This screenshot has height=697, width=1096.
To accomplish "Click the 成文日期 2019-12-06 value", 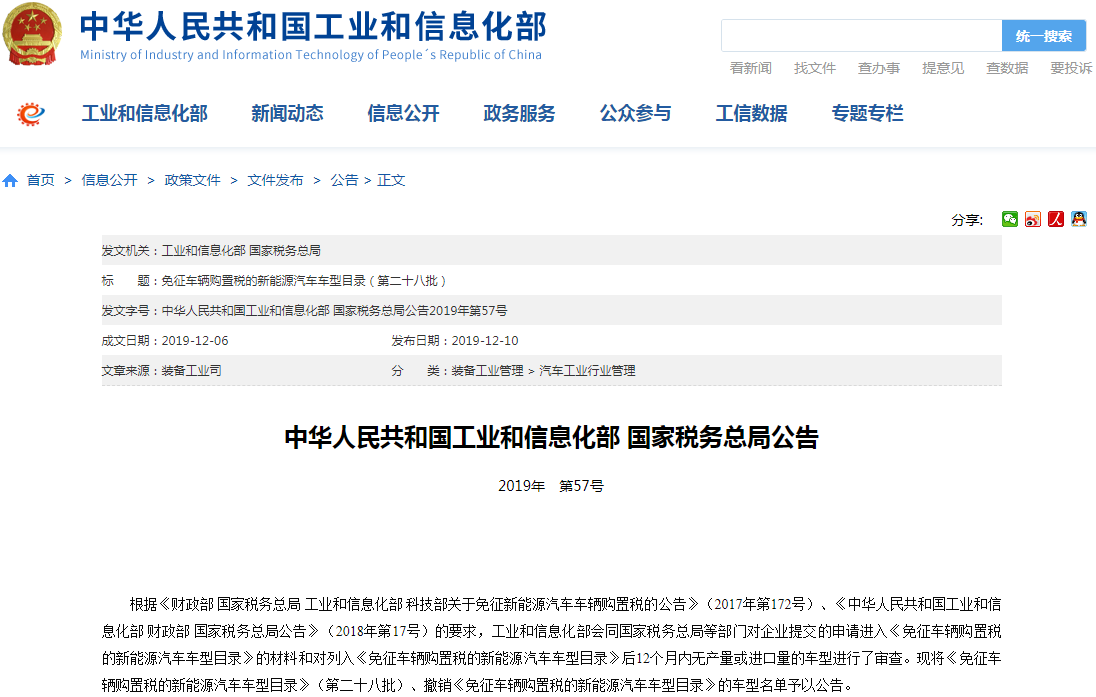I will point(194,340).
